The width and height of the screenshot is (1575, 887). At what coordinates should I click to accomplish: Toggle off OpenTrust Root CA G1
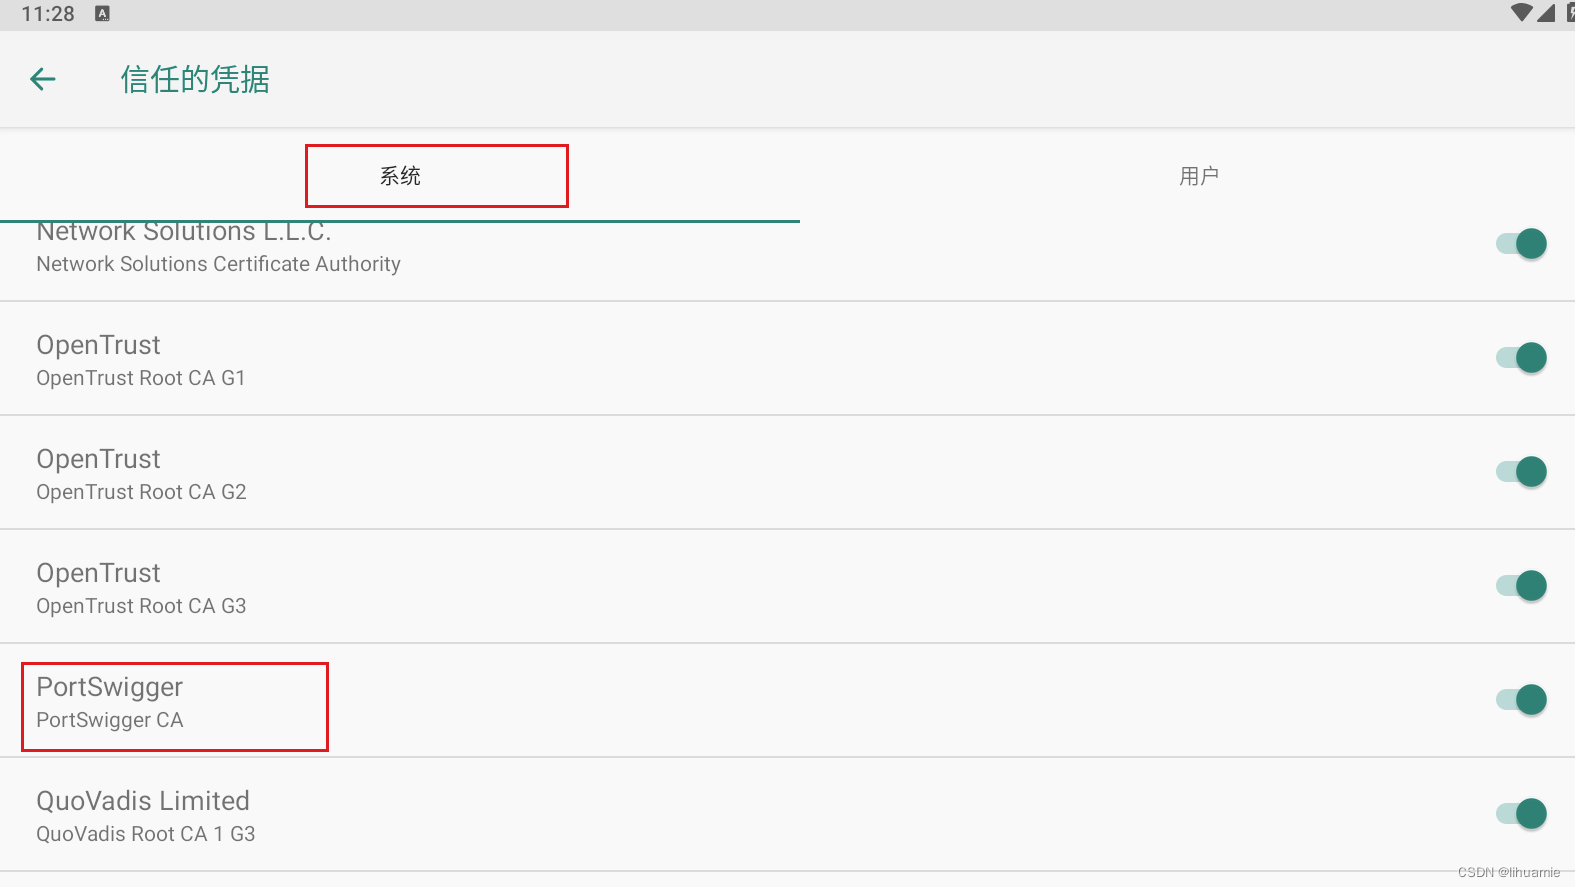tap(1521, 358)
